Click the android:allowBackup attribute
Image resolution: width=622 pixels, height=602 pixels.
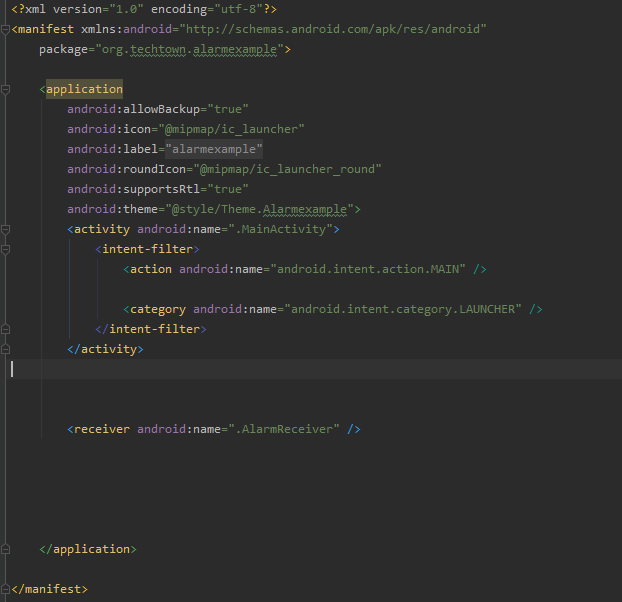(x=134, y=109)
